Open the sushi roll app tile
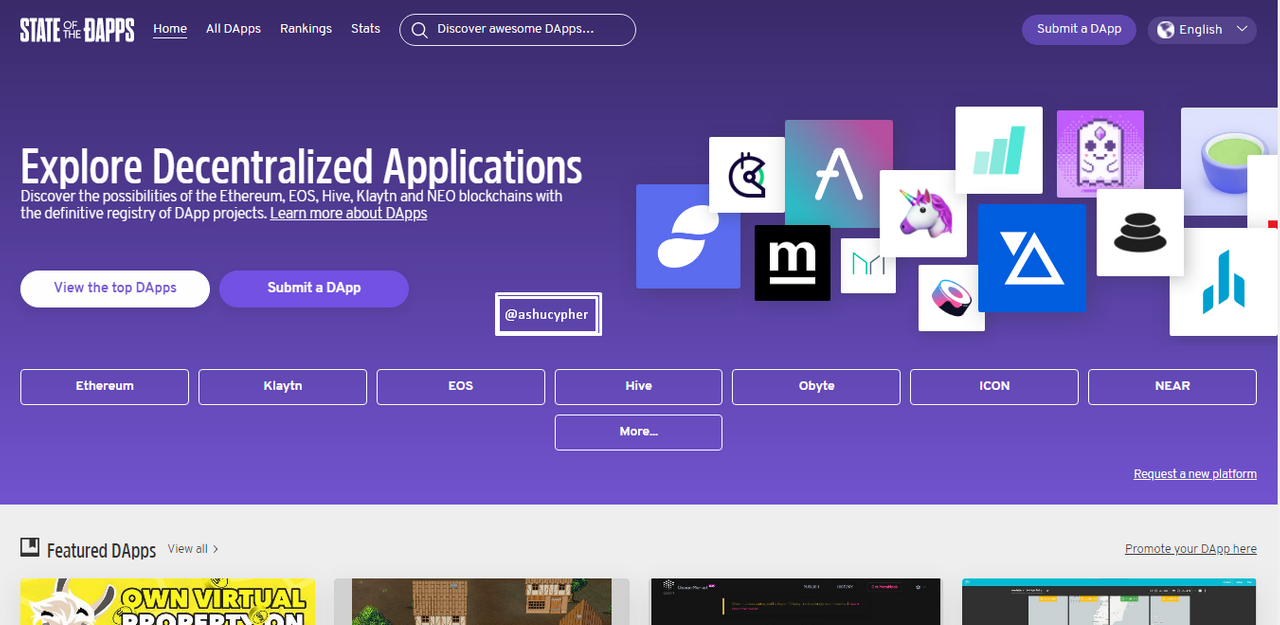The image size is (1280, 625). 952,298
